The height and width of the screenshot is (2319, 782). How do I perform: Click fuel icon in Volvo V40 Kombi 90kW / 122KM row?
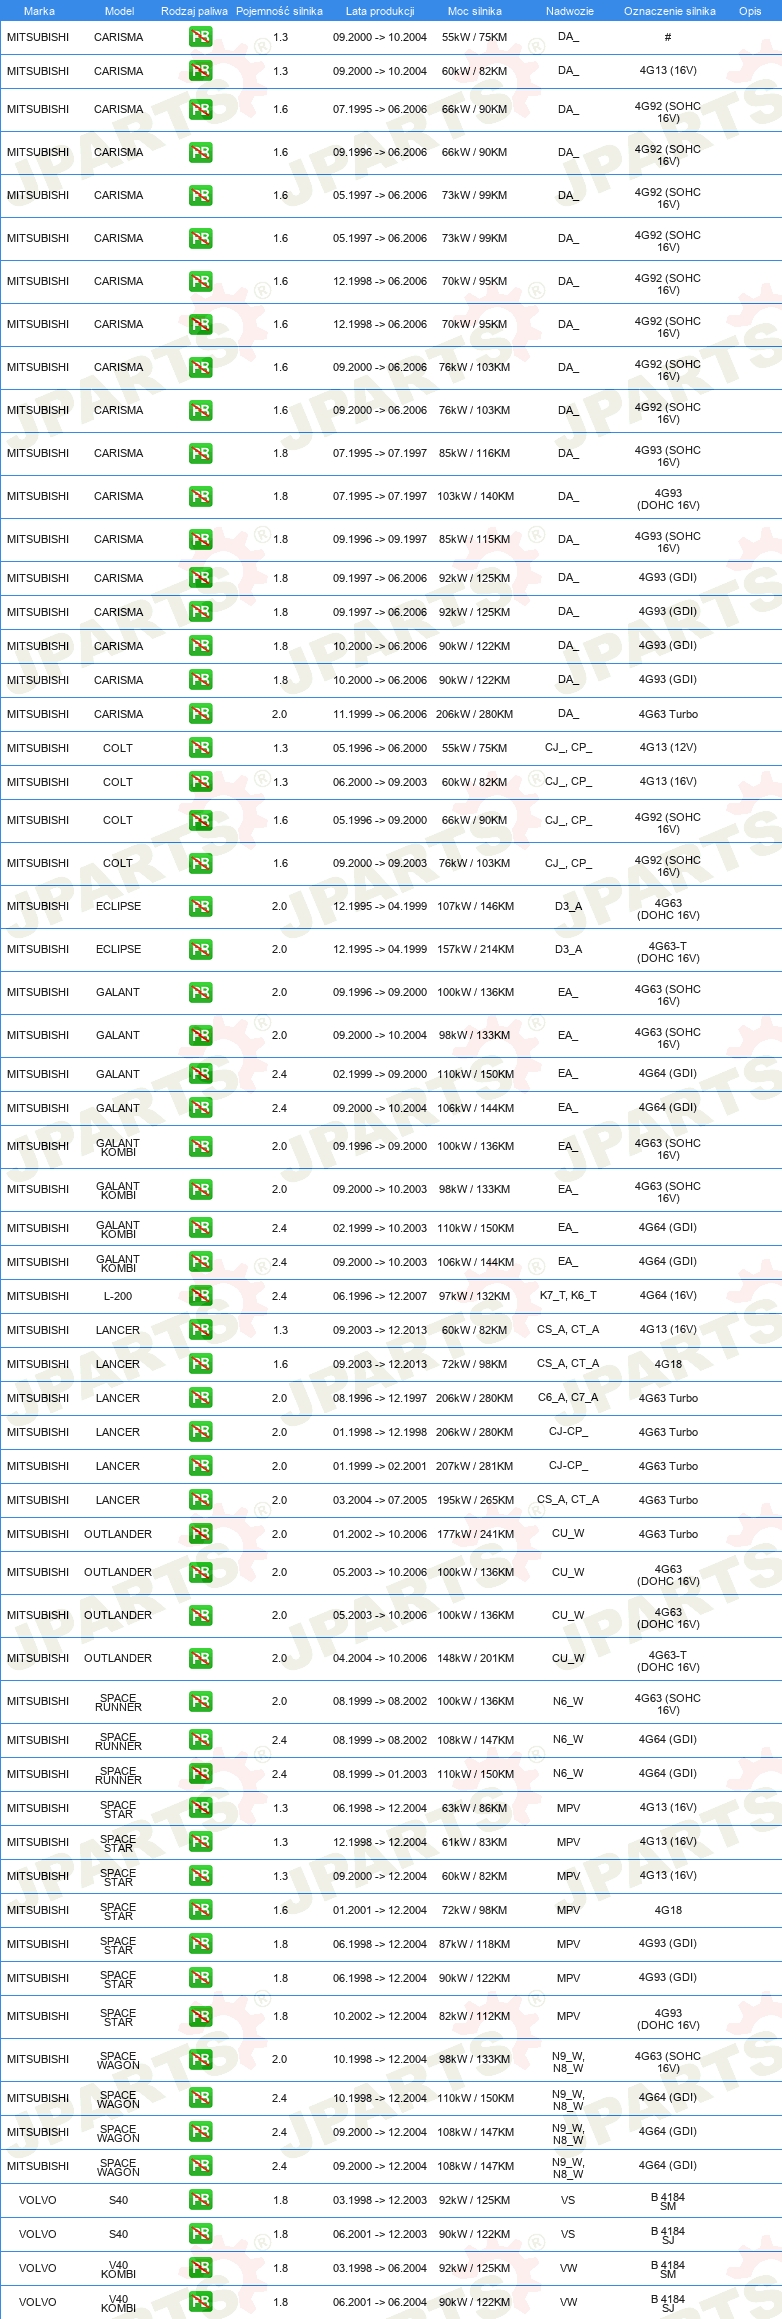point(200,2302)
